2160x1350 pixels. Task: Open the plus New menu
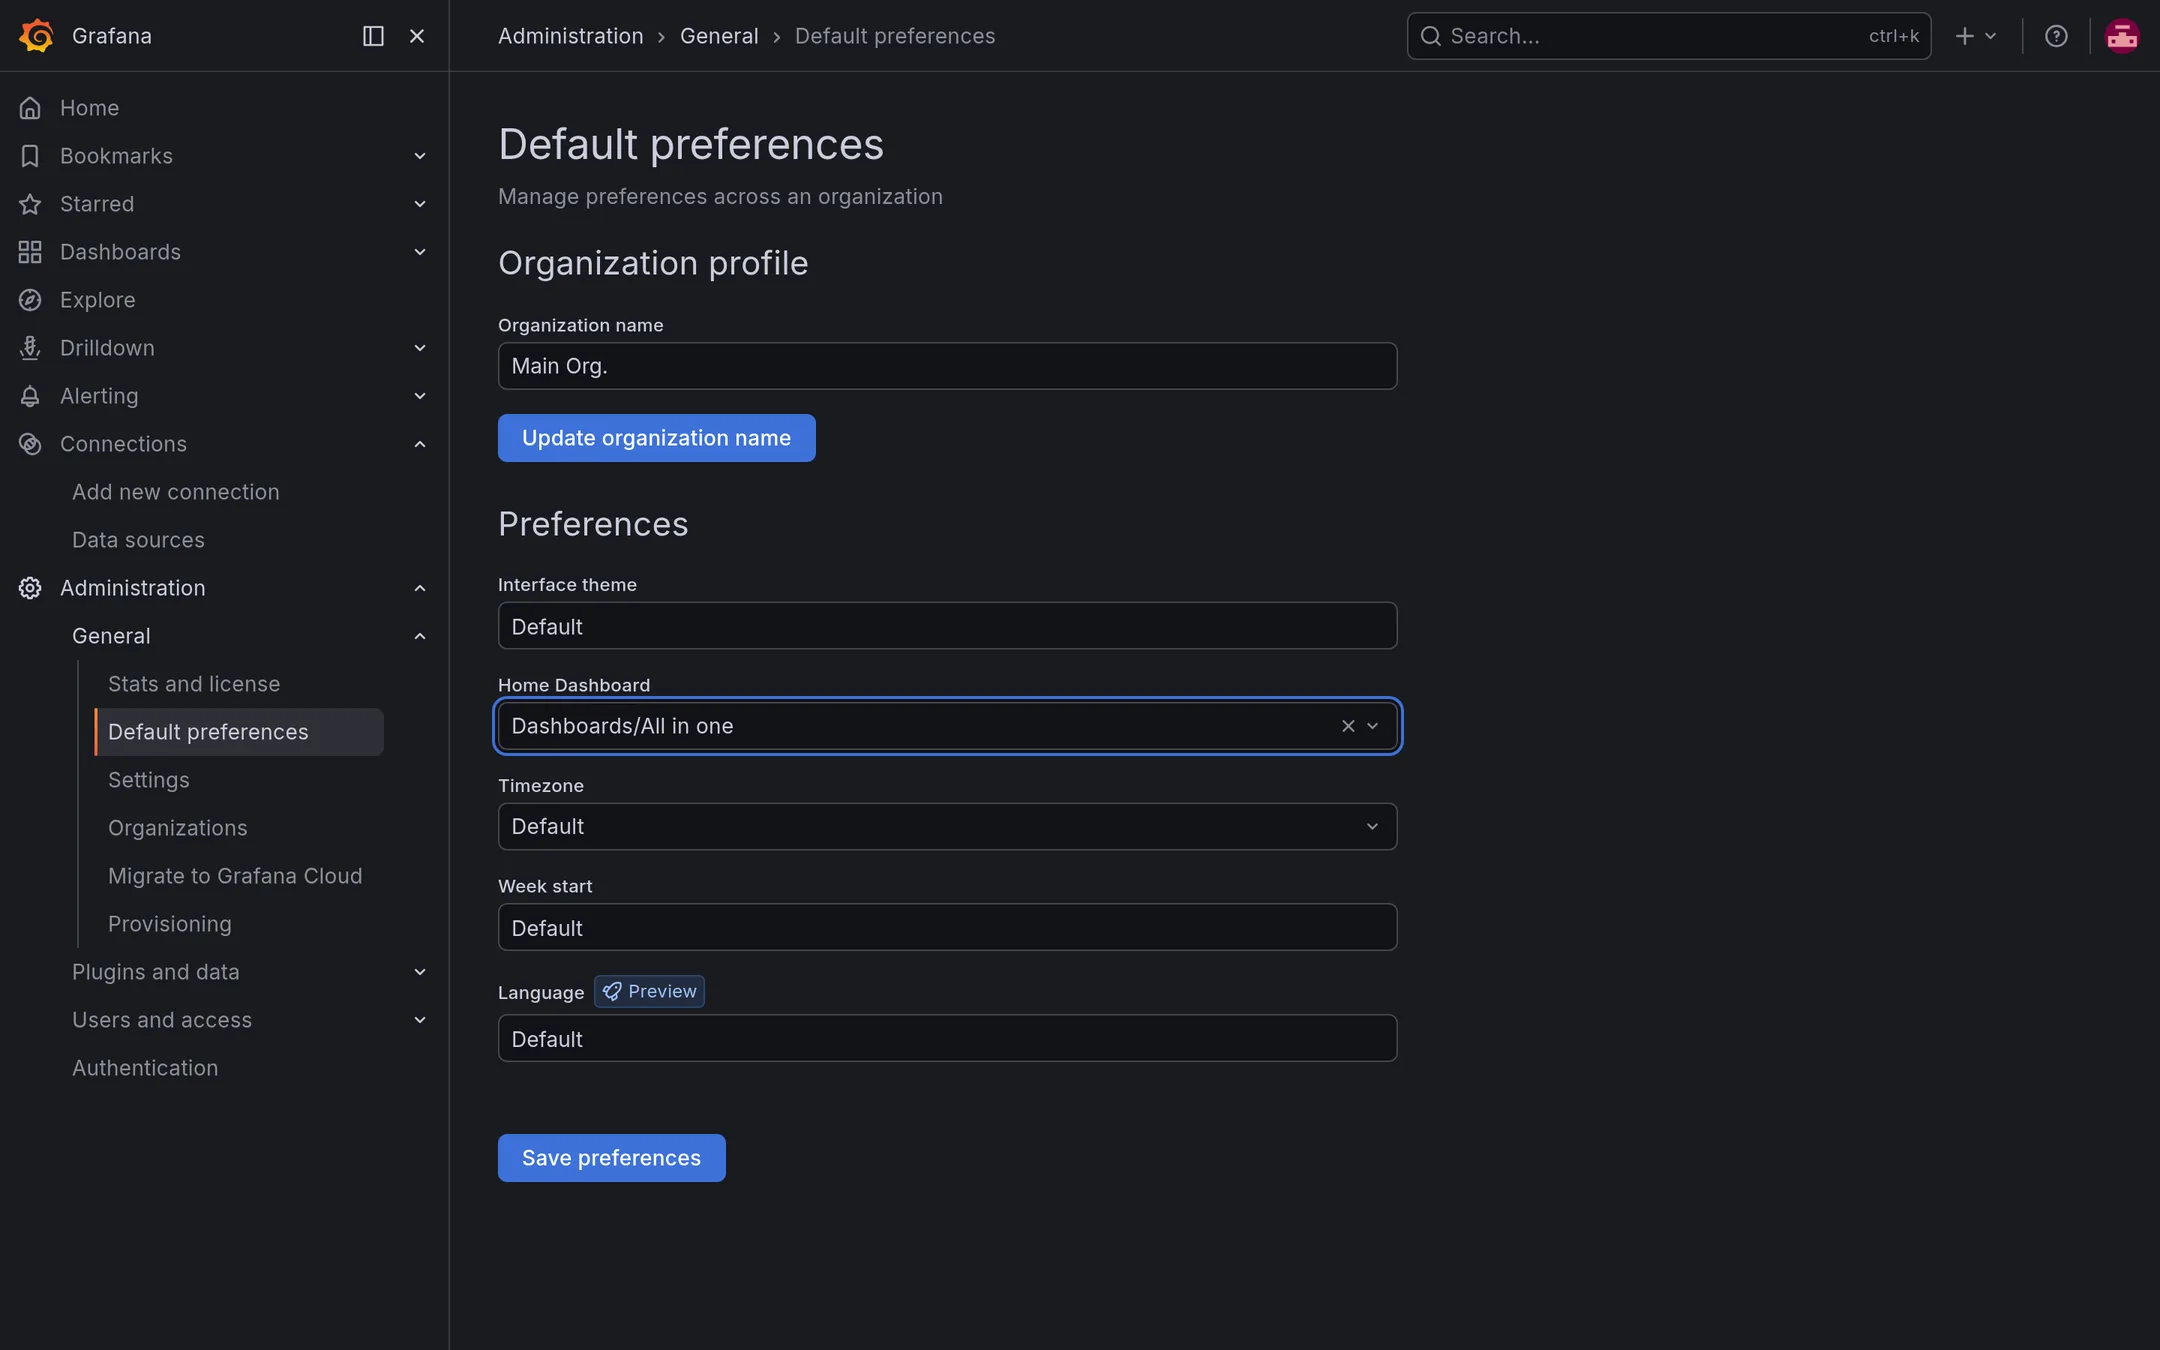pyautogui.click(x=1976, y=36)
